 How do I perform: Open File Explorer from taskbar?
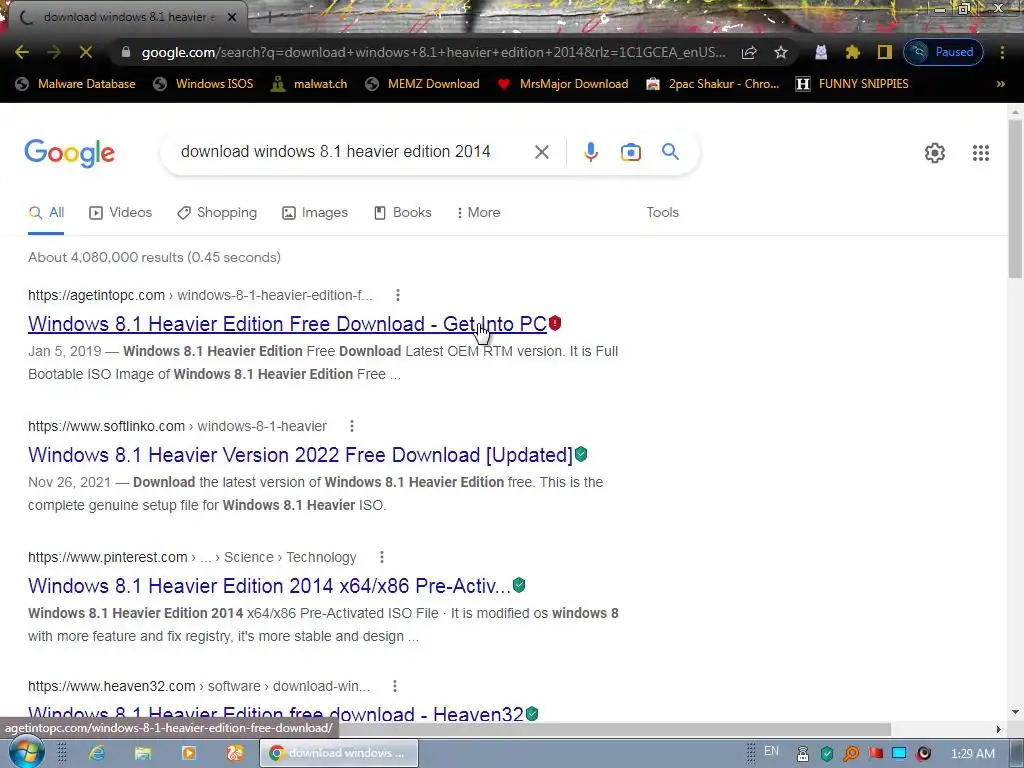[x=143, y=753]
